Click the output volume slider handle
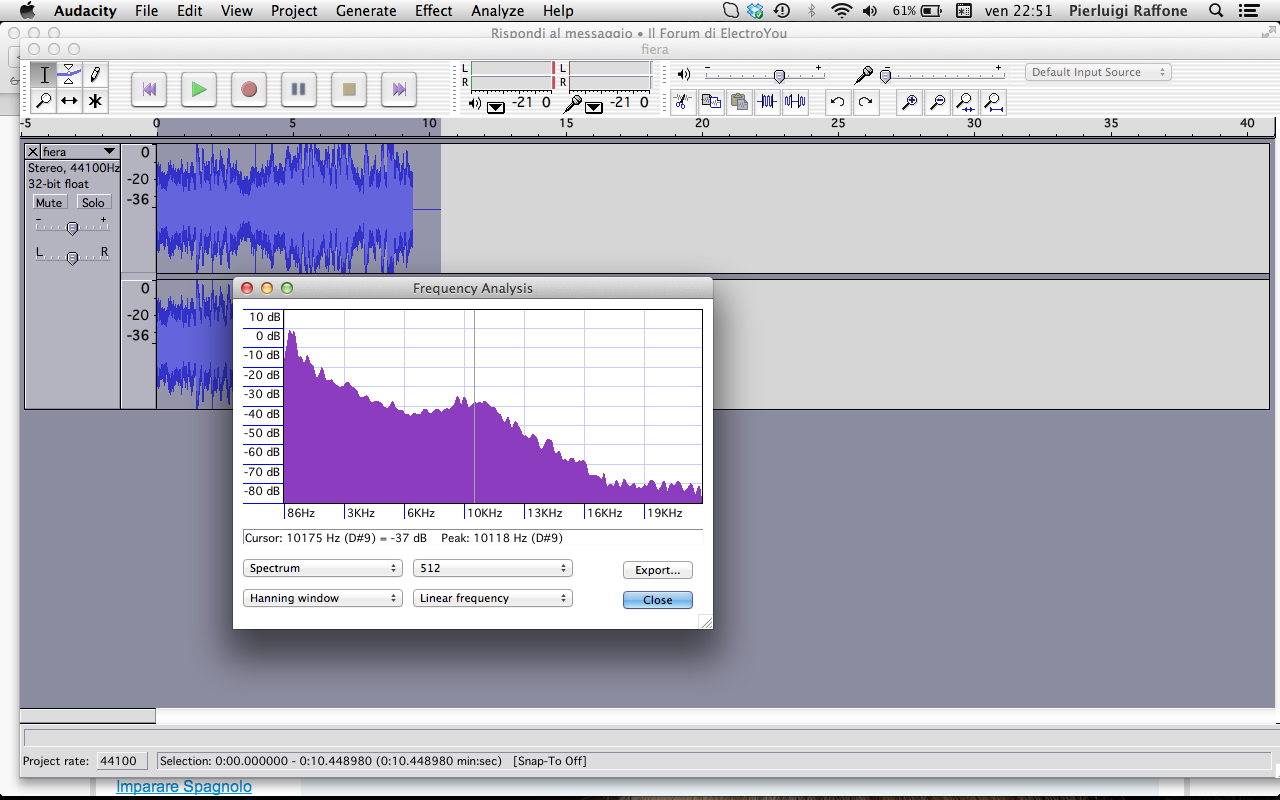The height and width of the screenshot is (800, 1280). coord(779,76)
